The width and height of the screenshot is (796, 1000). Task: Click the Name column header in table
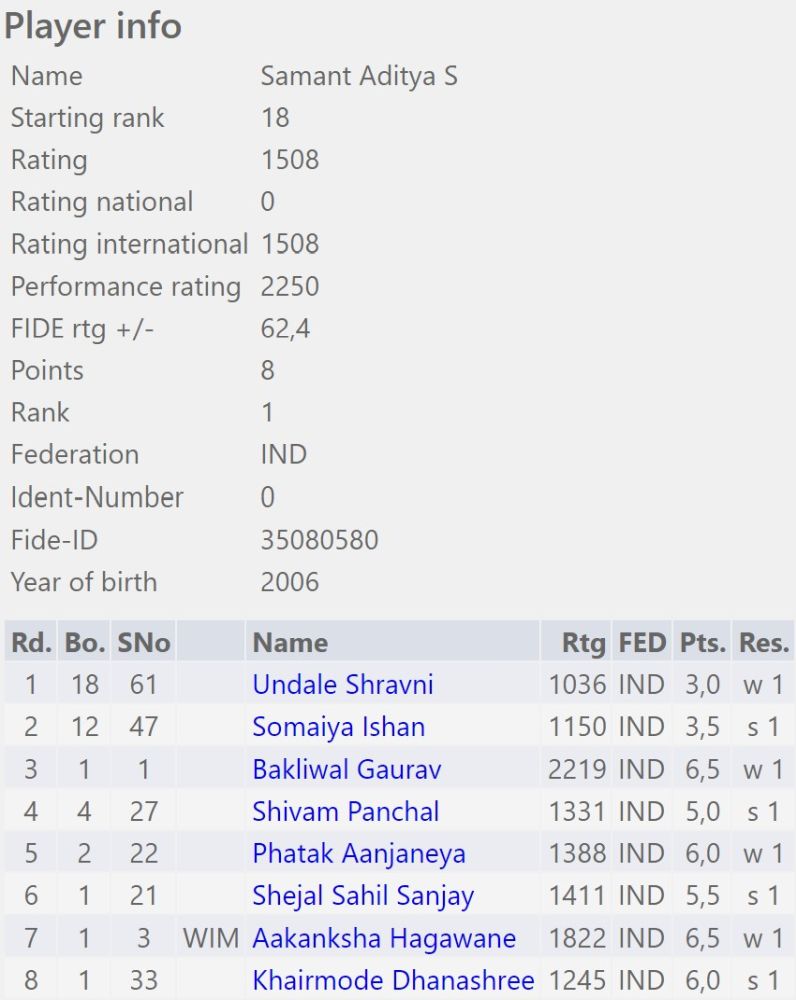click(x=290, y=642)
